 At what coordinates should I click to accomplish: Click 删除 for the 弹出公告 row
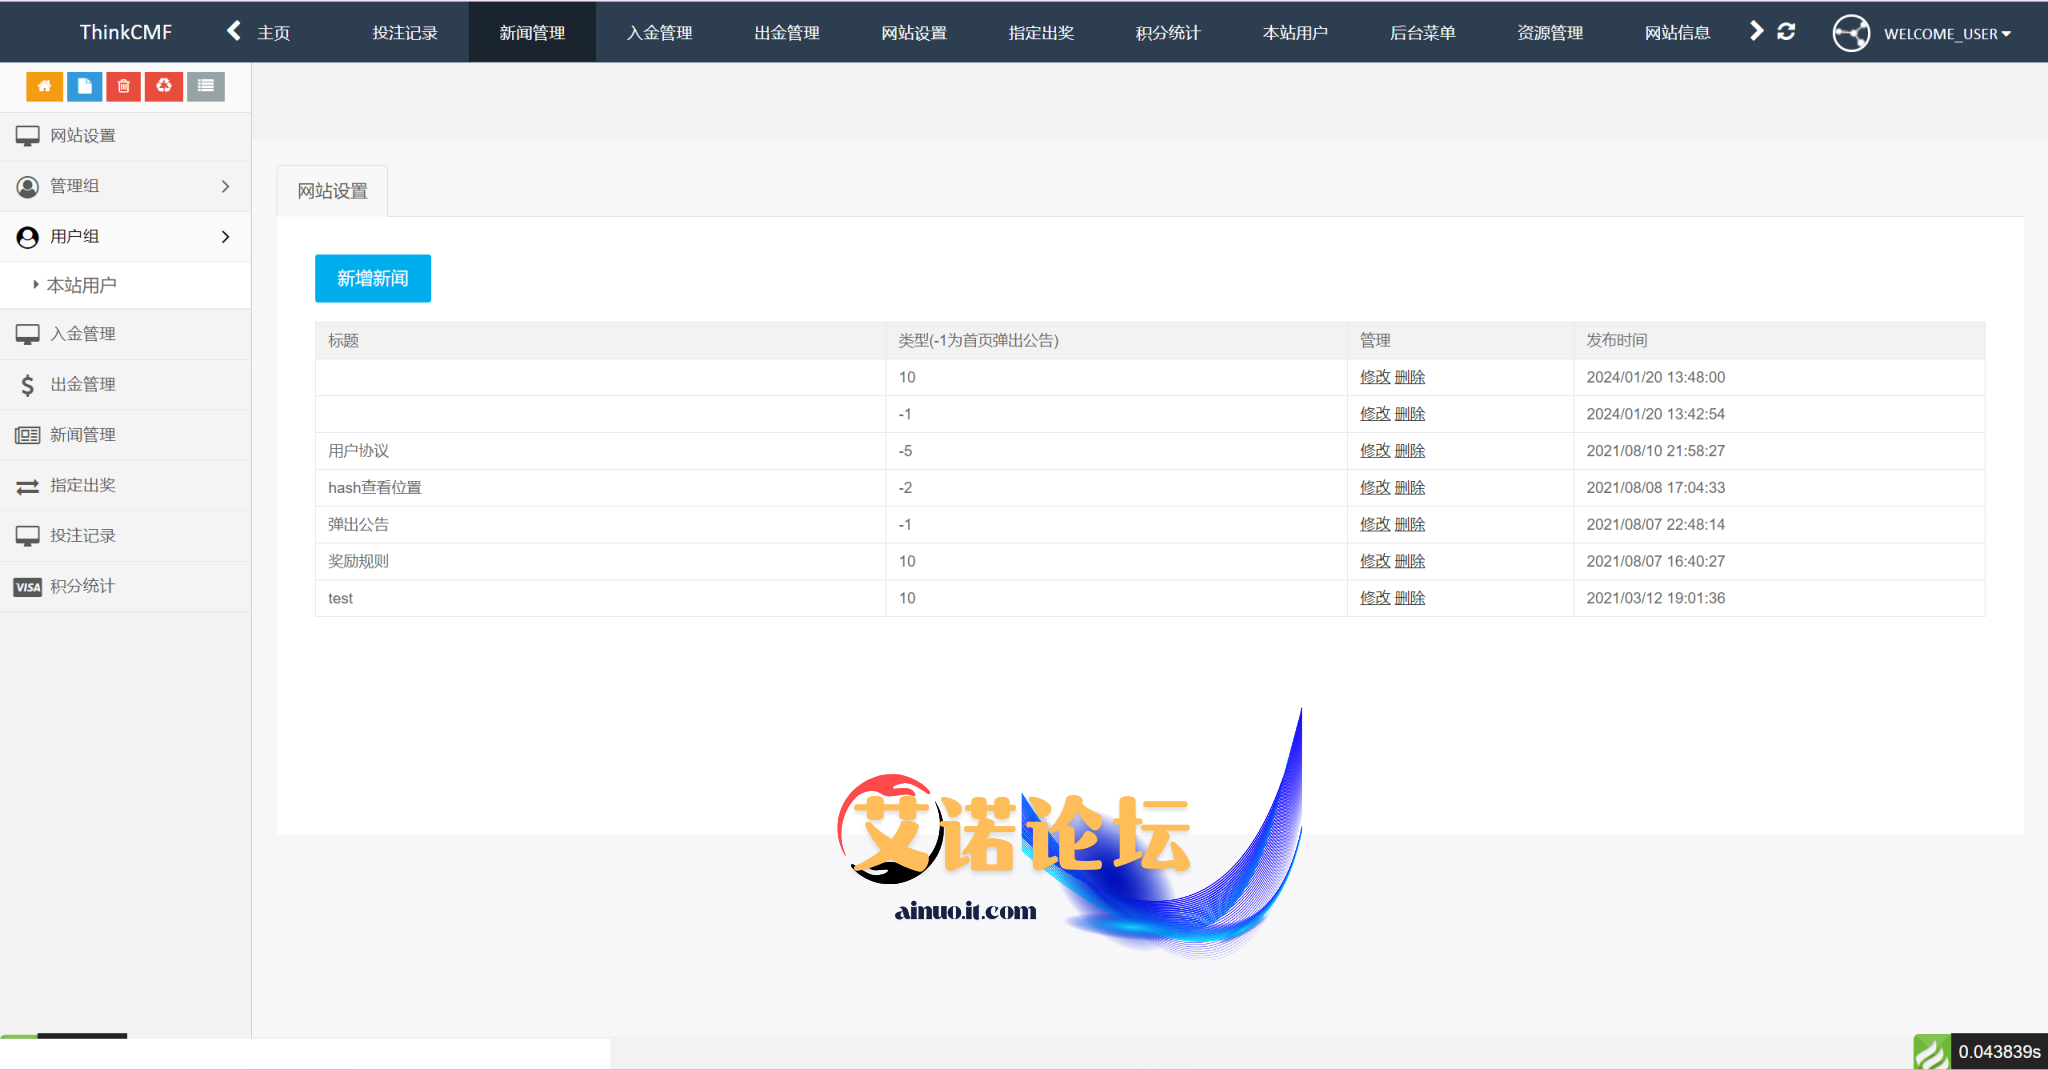(1410, 525)
